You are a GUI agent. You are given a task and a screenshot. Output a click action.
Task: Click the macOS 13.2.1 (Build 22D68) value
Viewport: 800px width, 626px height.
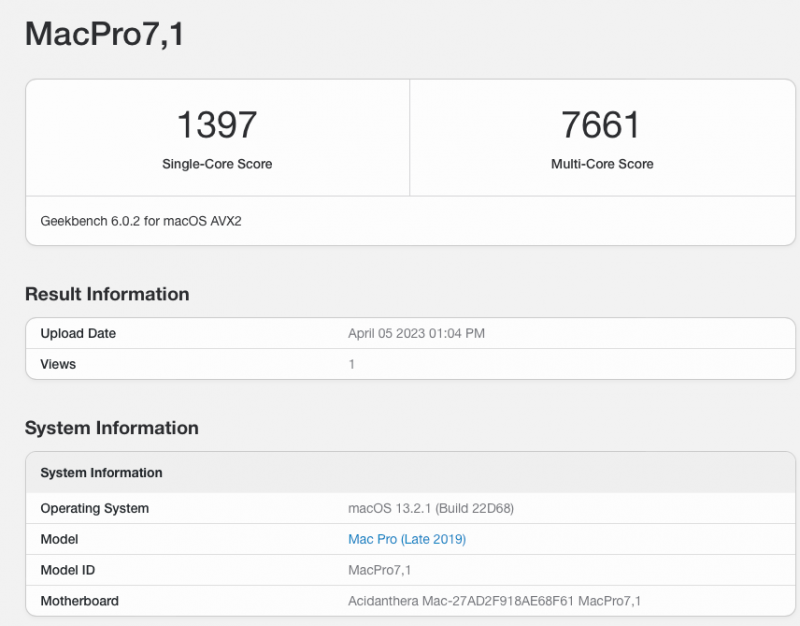(430, 508)
